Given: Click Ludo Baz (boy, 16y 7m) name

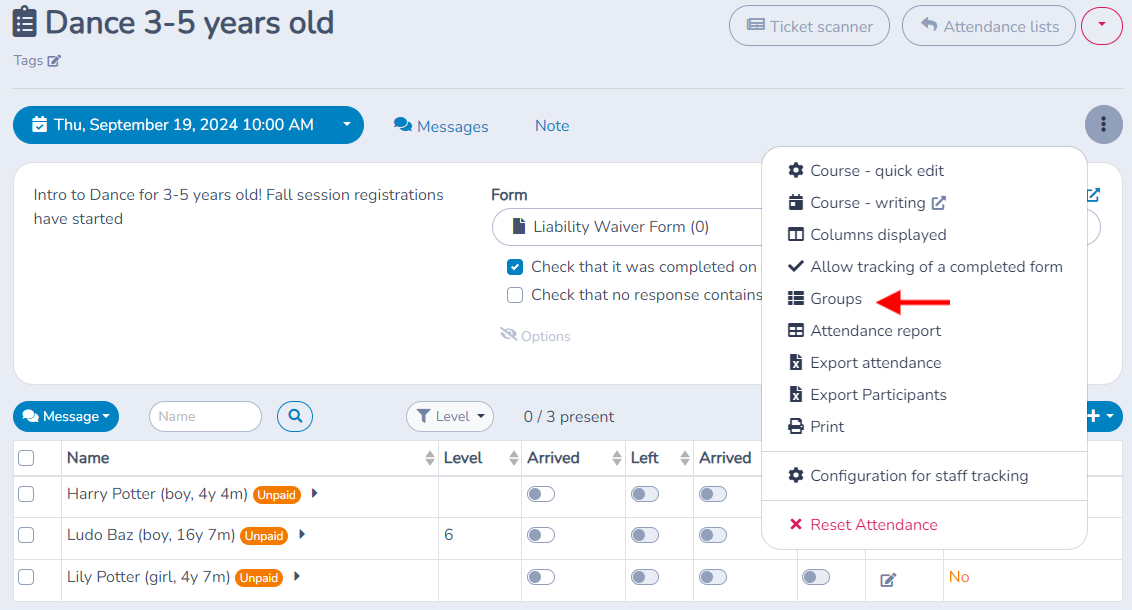Looking at the screenshot, I should [151, 535].
